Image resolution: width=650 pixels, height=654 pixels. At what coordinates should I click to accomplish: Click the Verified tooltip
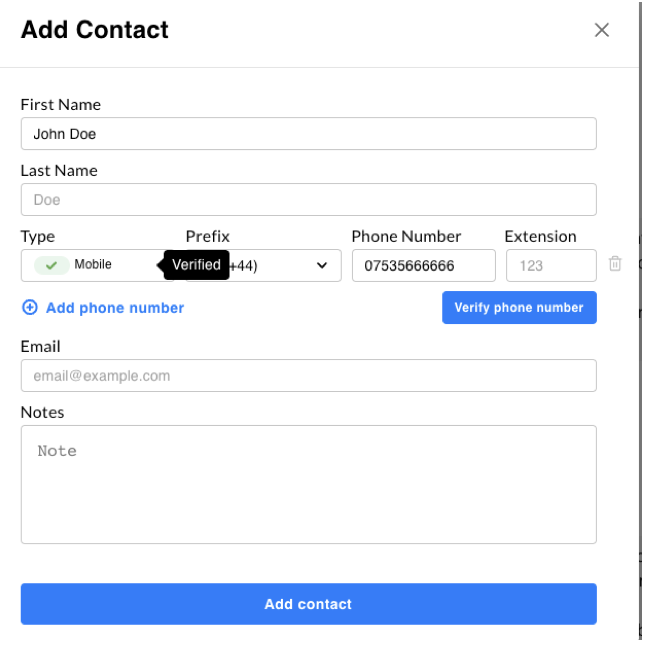[196, 265]
